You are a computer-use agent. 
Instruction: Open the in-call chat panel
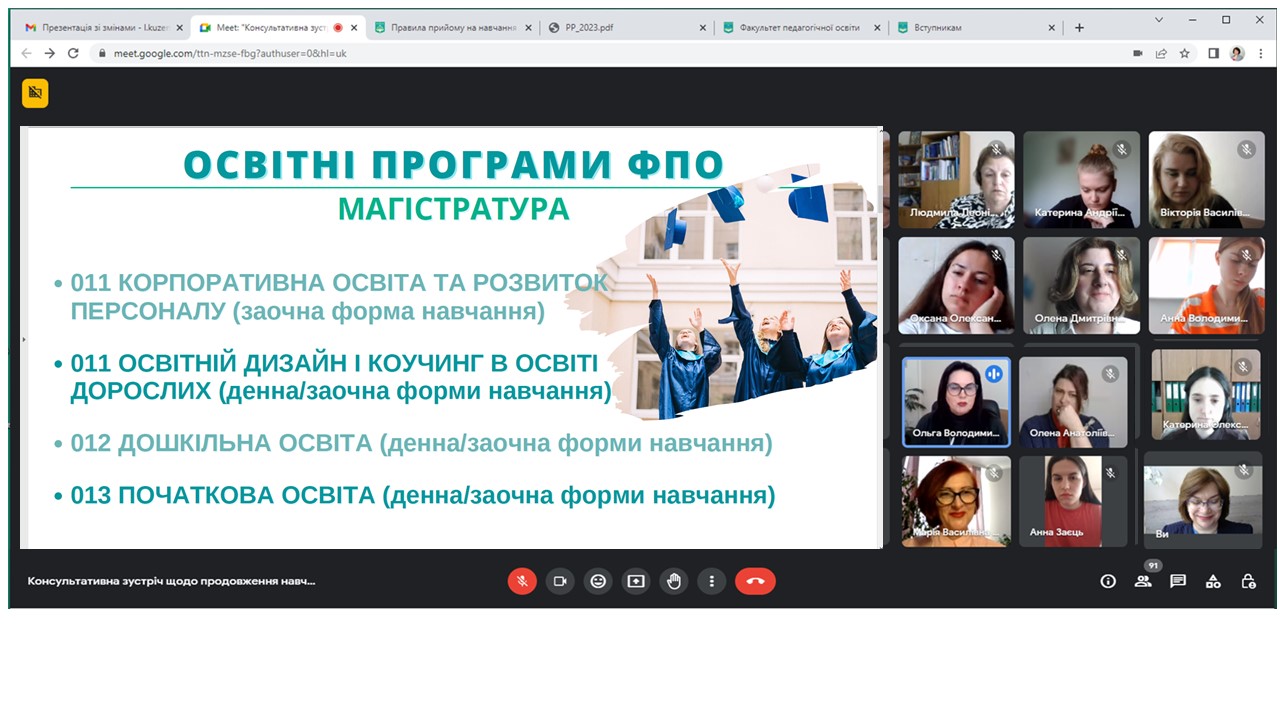[1178, 581]
